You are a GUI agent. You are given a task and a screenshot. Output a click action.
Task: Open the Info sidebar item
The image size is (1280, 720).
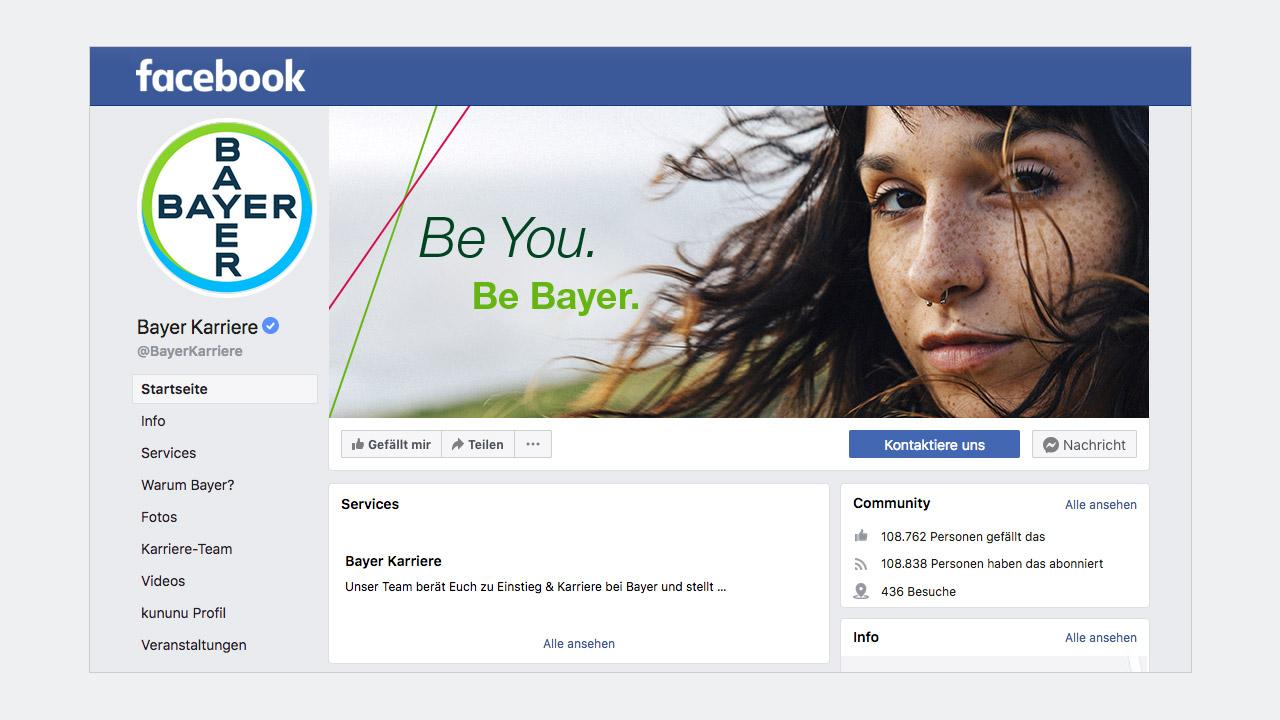coord(153,421)
